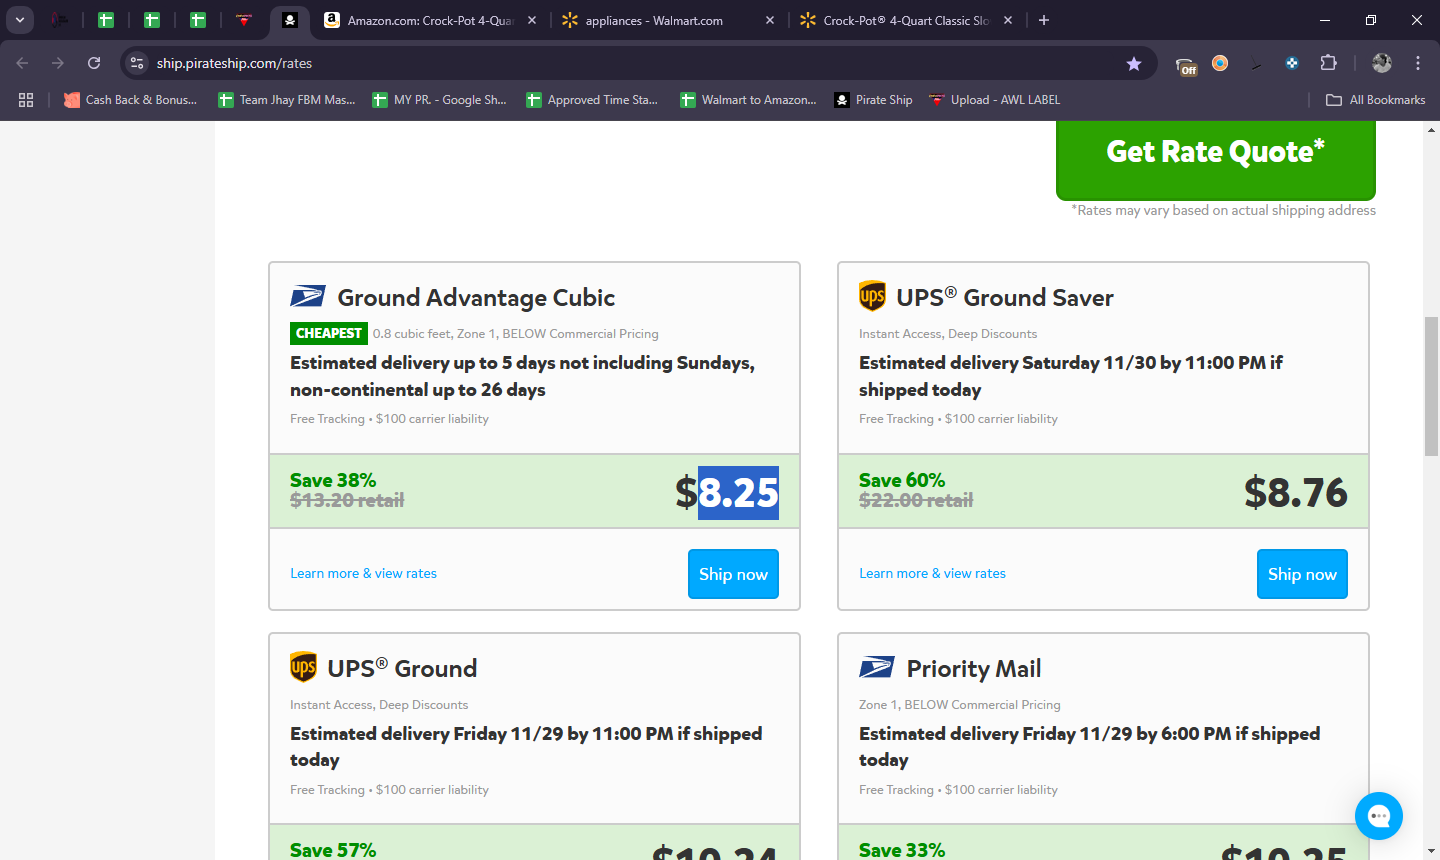Screen dimensions: 1440x860
Task: Close the Crock-Pot 4-Quart Classic tab
Action: (1008, 20)
